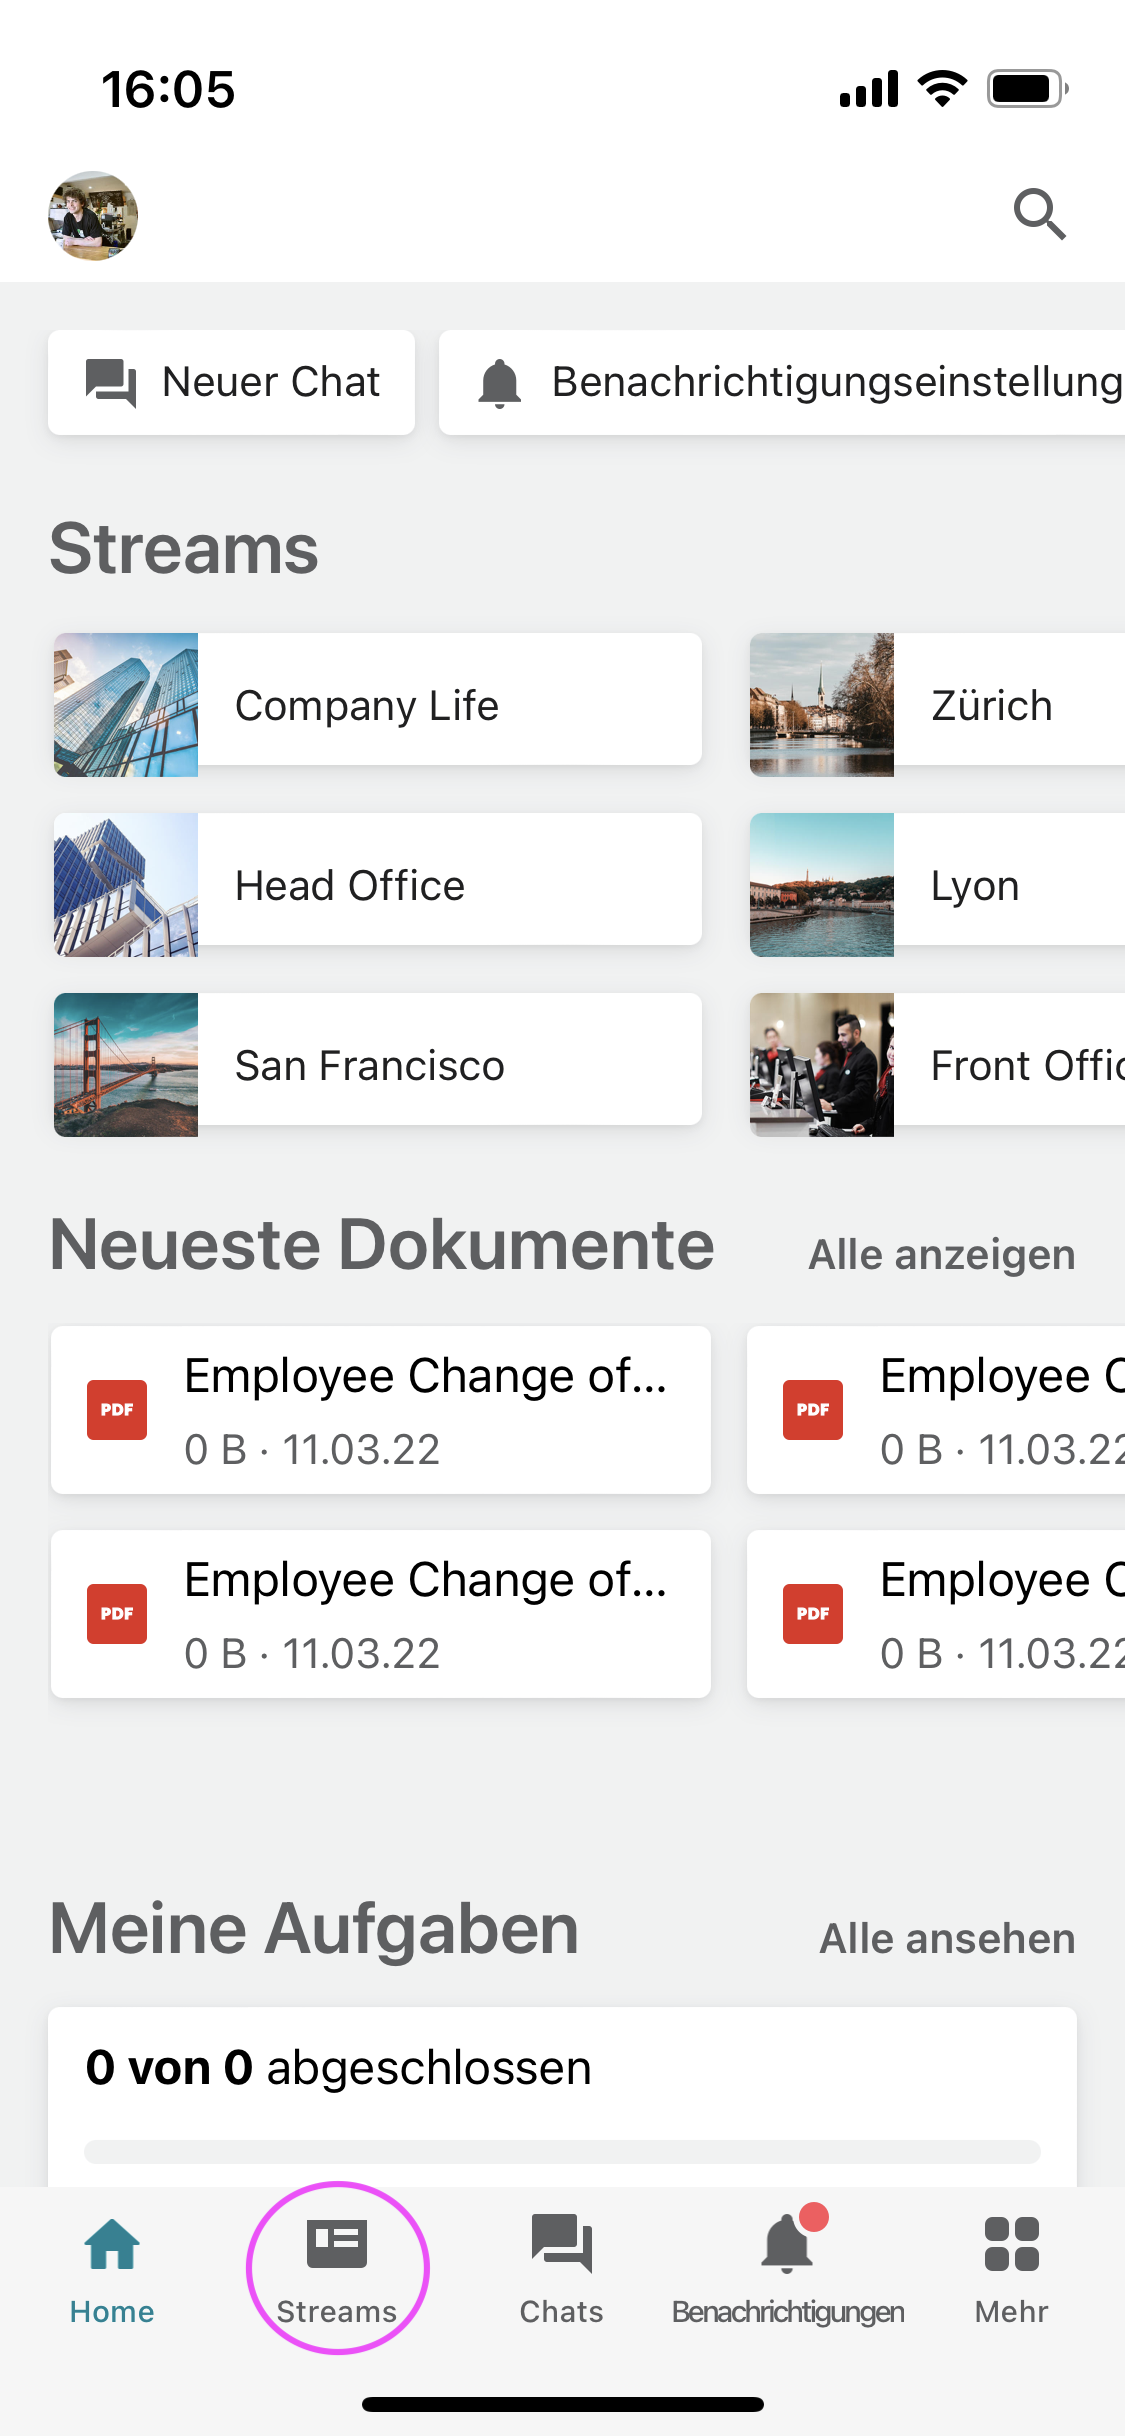Select the San Francisco stream thumbnail
Viewport: 1125px width, 2436px height.
point(126,1065)
